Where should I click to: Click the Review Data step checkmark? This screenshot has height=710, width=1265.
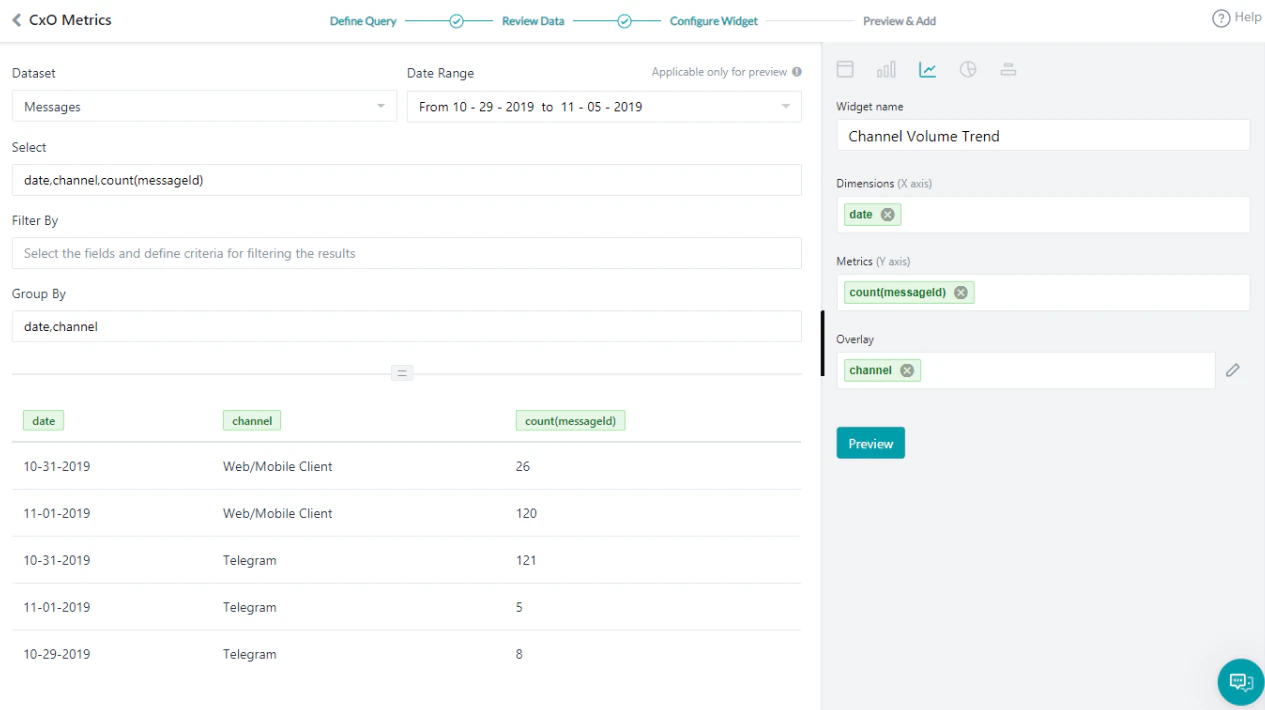coord(624,21)
